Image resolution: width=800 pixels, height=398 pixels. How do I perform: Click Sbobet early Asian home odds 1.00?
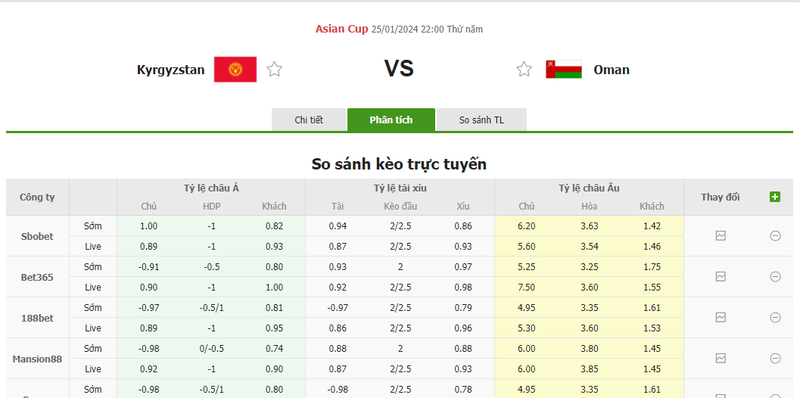[x=148, y=226]
